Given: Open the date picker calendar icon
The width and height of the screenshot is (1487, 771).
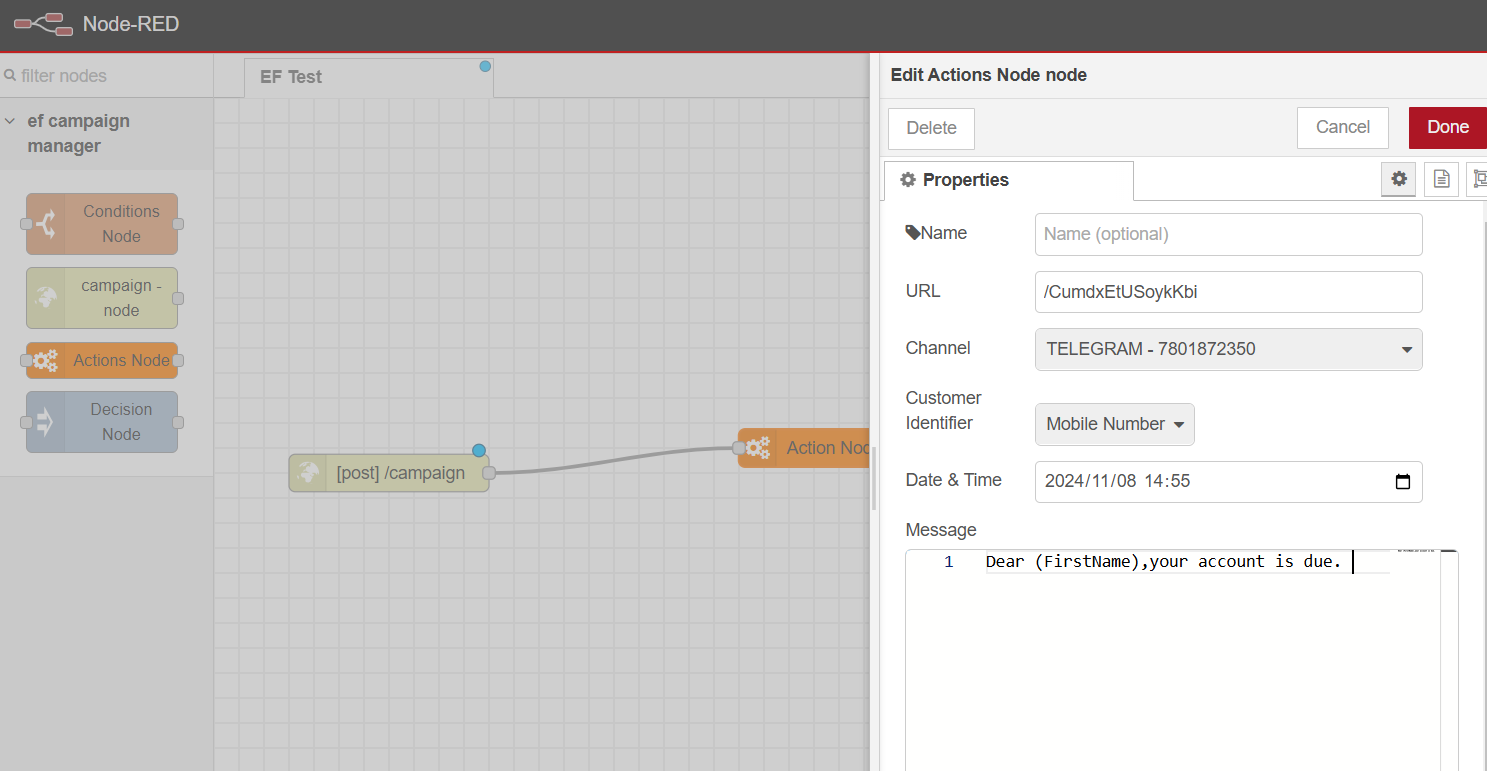Looking at the screenshot, I should pos(1402,481).
